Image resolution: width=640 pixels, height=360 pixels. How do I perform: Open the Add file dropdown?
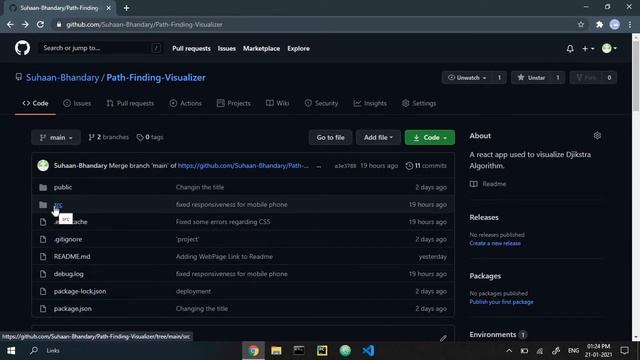pos(378,138)
